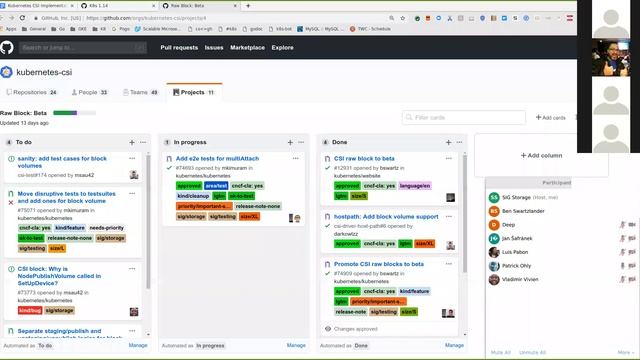The width and height of the screenshot is (640, 360).
Task: Close the 'Raw Block: Beta' browser tab
Action: click(x=236, y=6)
